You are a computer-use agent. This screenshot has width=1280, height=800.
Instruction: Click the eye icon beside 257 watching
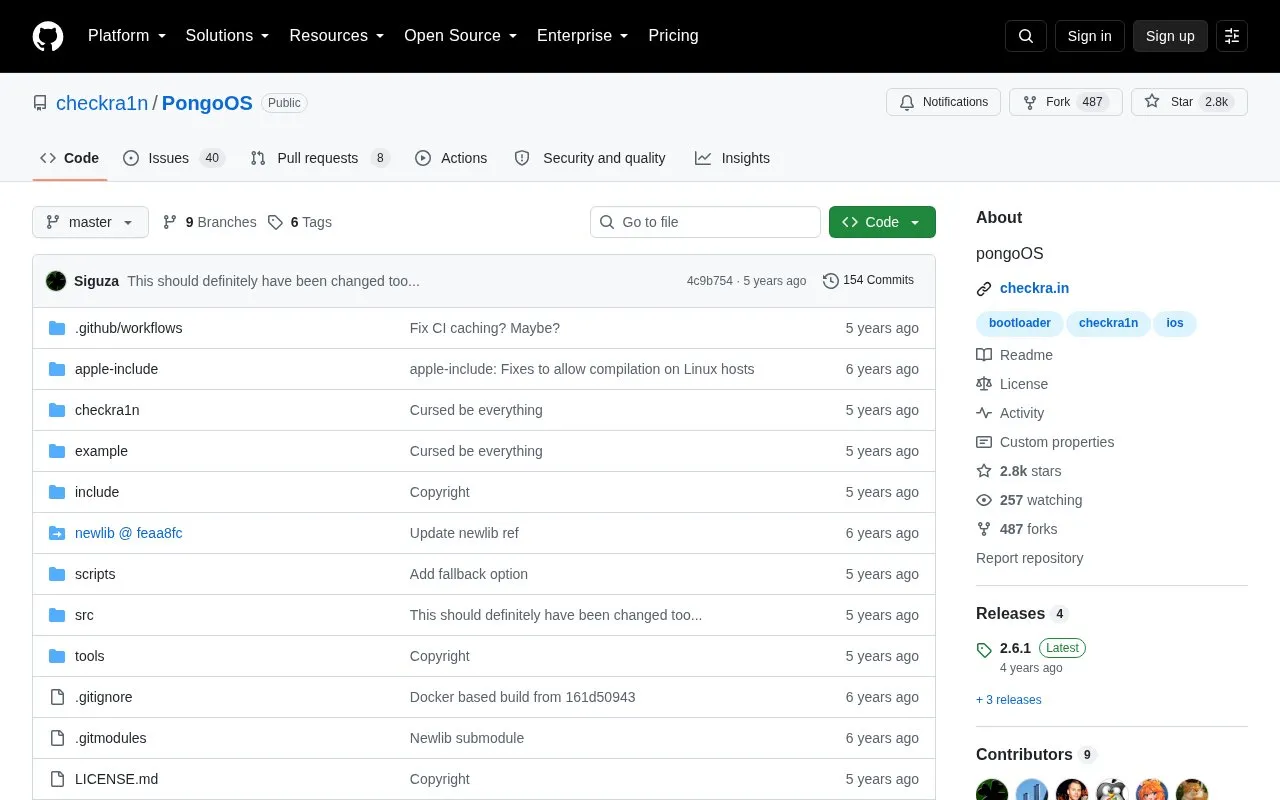tap(984, 500)
